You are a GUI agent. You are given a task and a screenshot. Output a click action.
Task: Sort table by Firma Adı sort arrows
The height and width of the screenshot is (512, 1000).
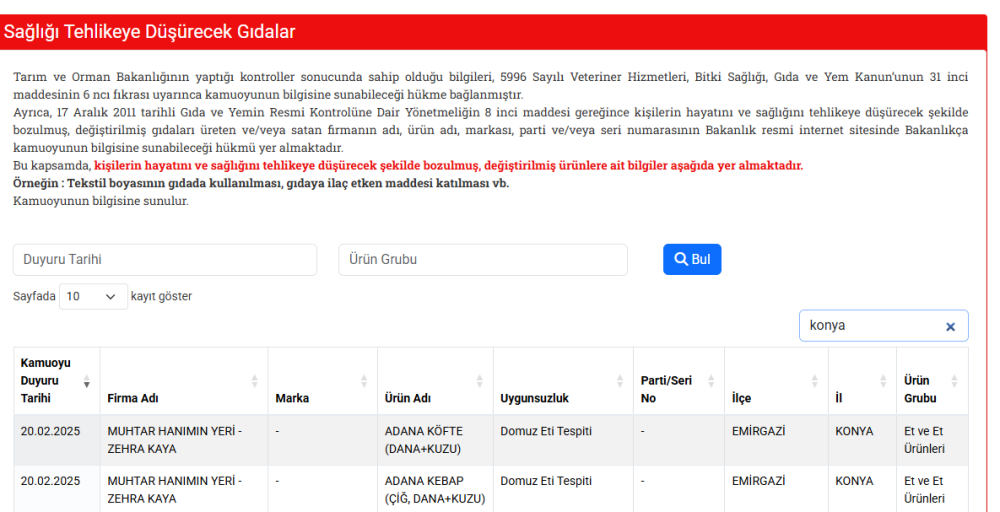pos(254,381)
